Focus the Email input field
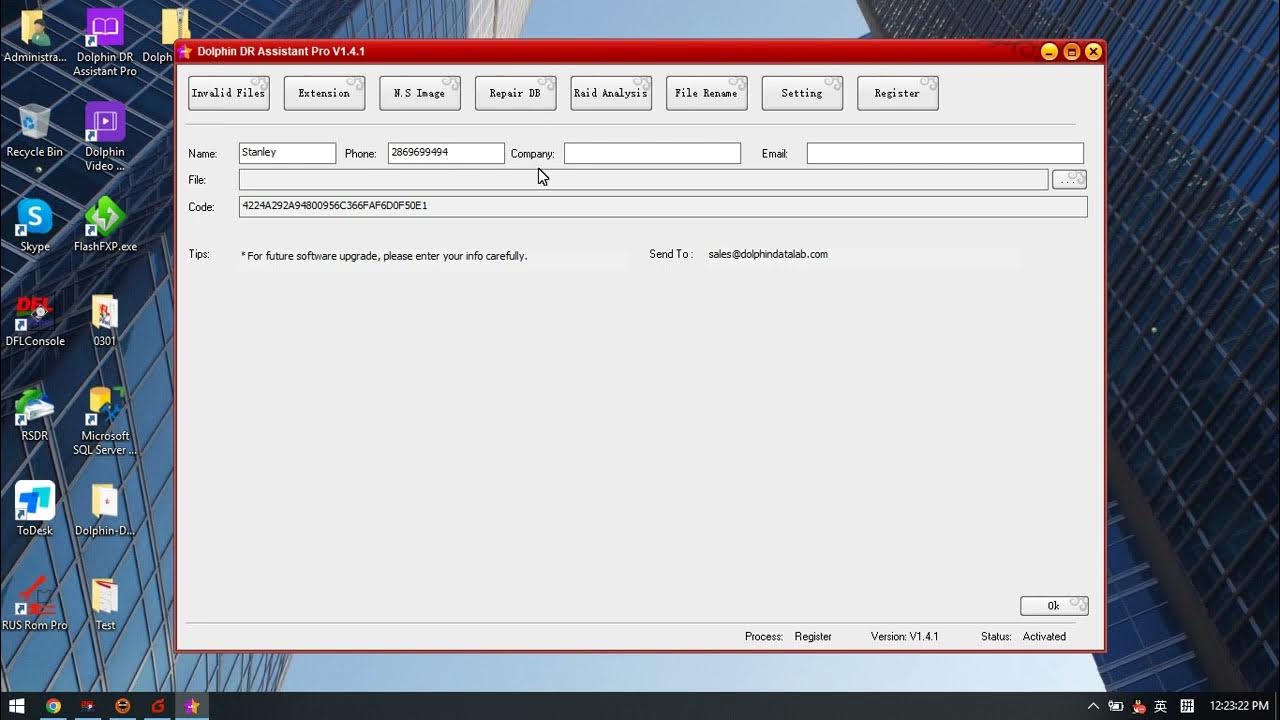 coord(945,153)
